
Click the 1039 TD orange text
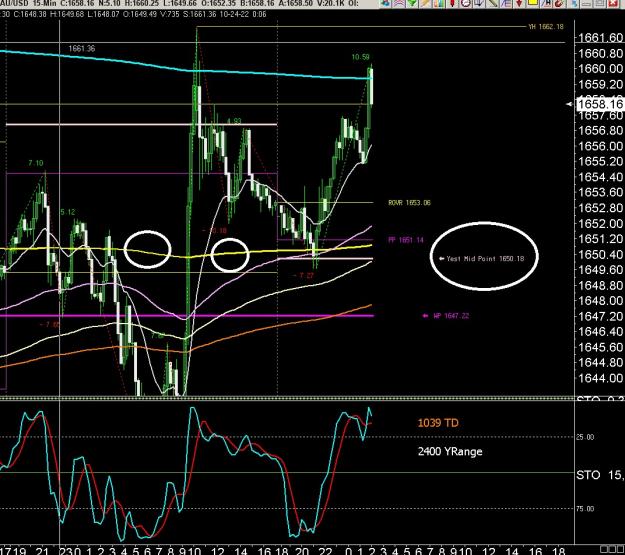438,423
